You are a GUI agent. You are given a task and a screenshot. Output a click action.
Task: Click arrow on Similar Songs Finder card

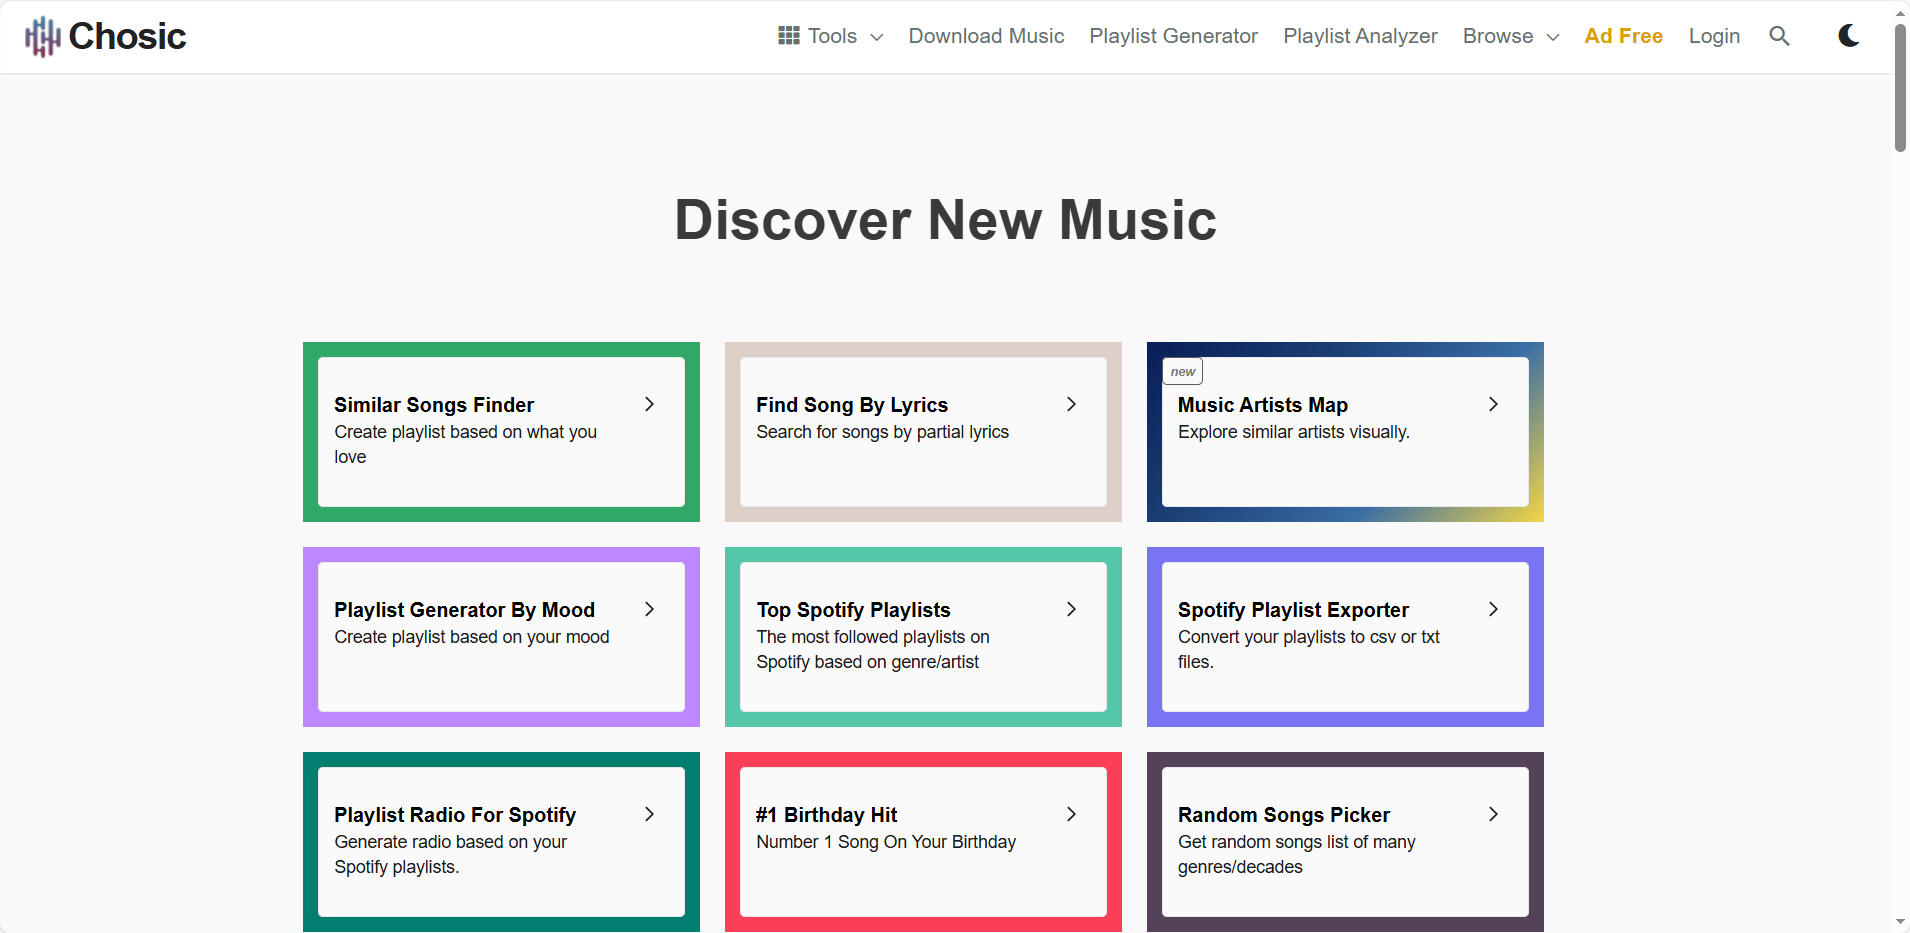[x=649, y=404]
